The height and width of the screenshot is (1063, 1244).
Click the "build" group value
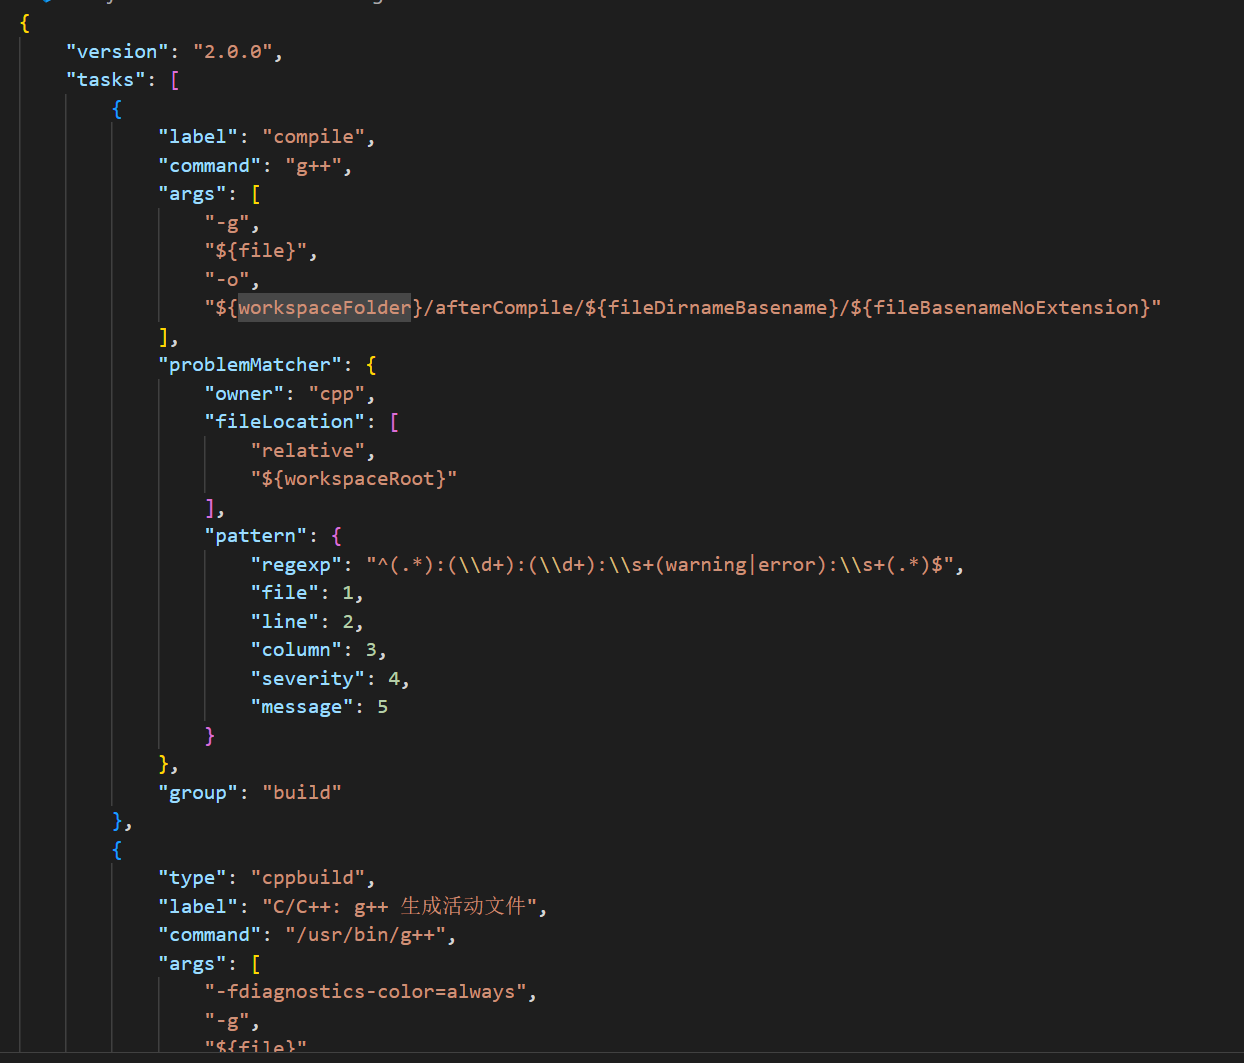[302, 792]
